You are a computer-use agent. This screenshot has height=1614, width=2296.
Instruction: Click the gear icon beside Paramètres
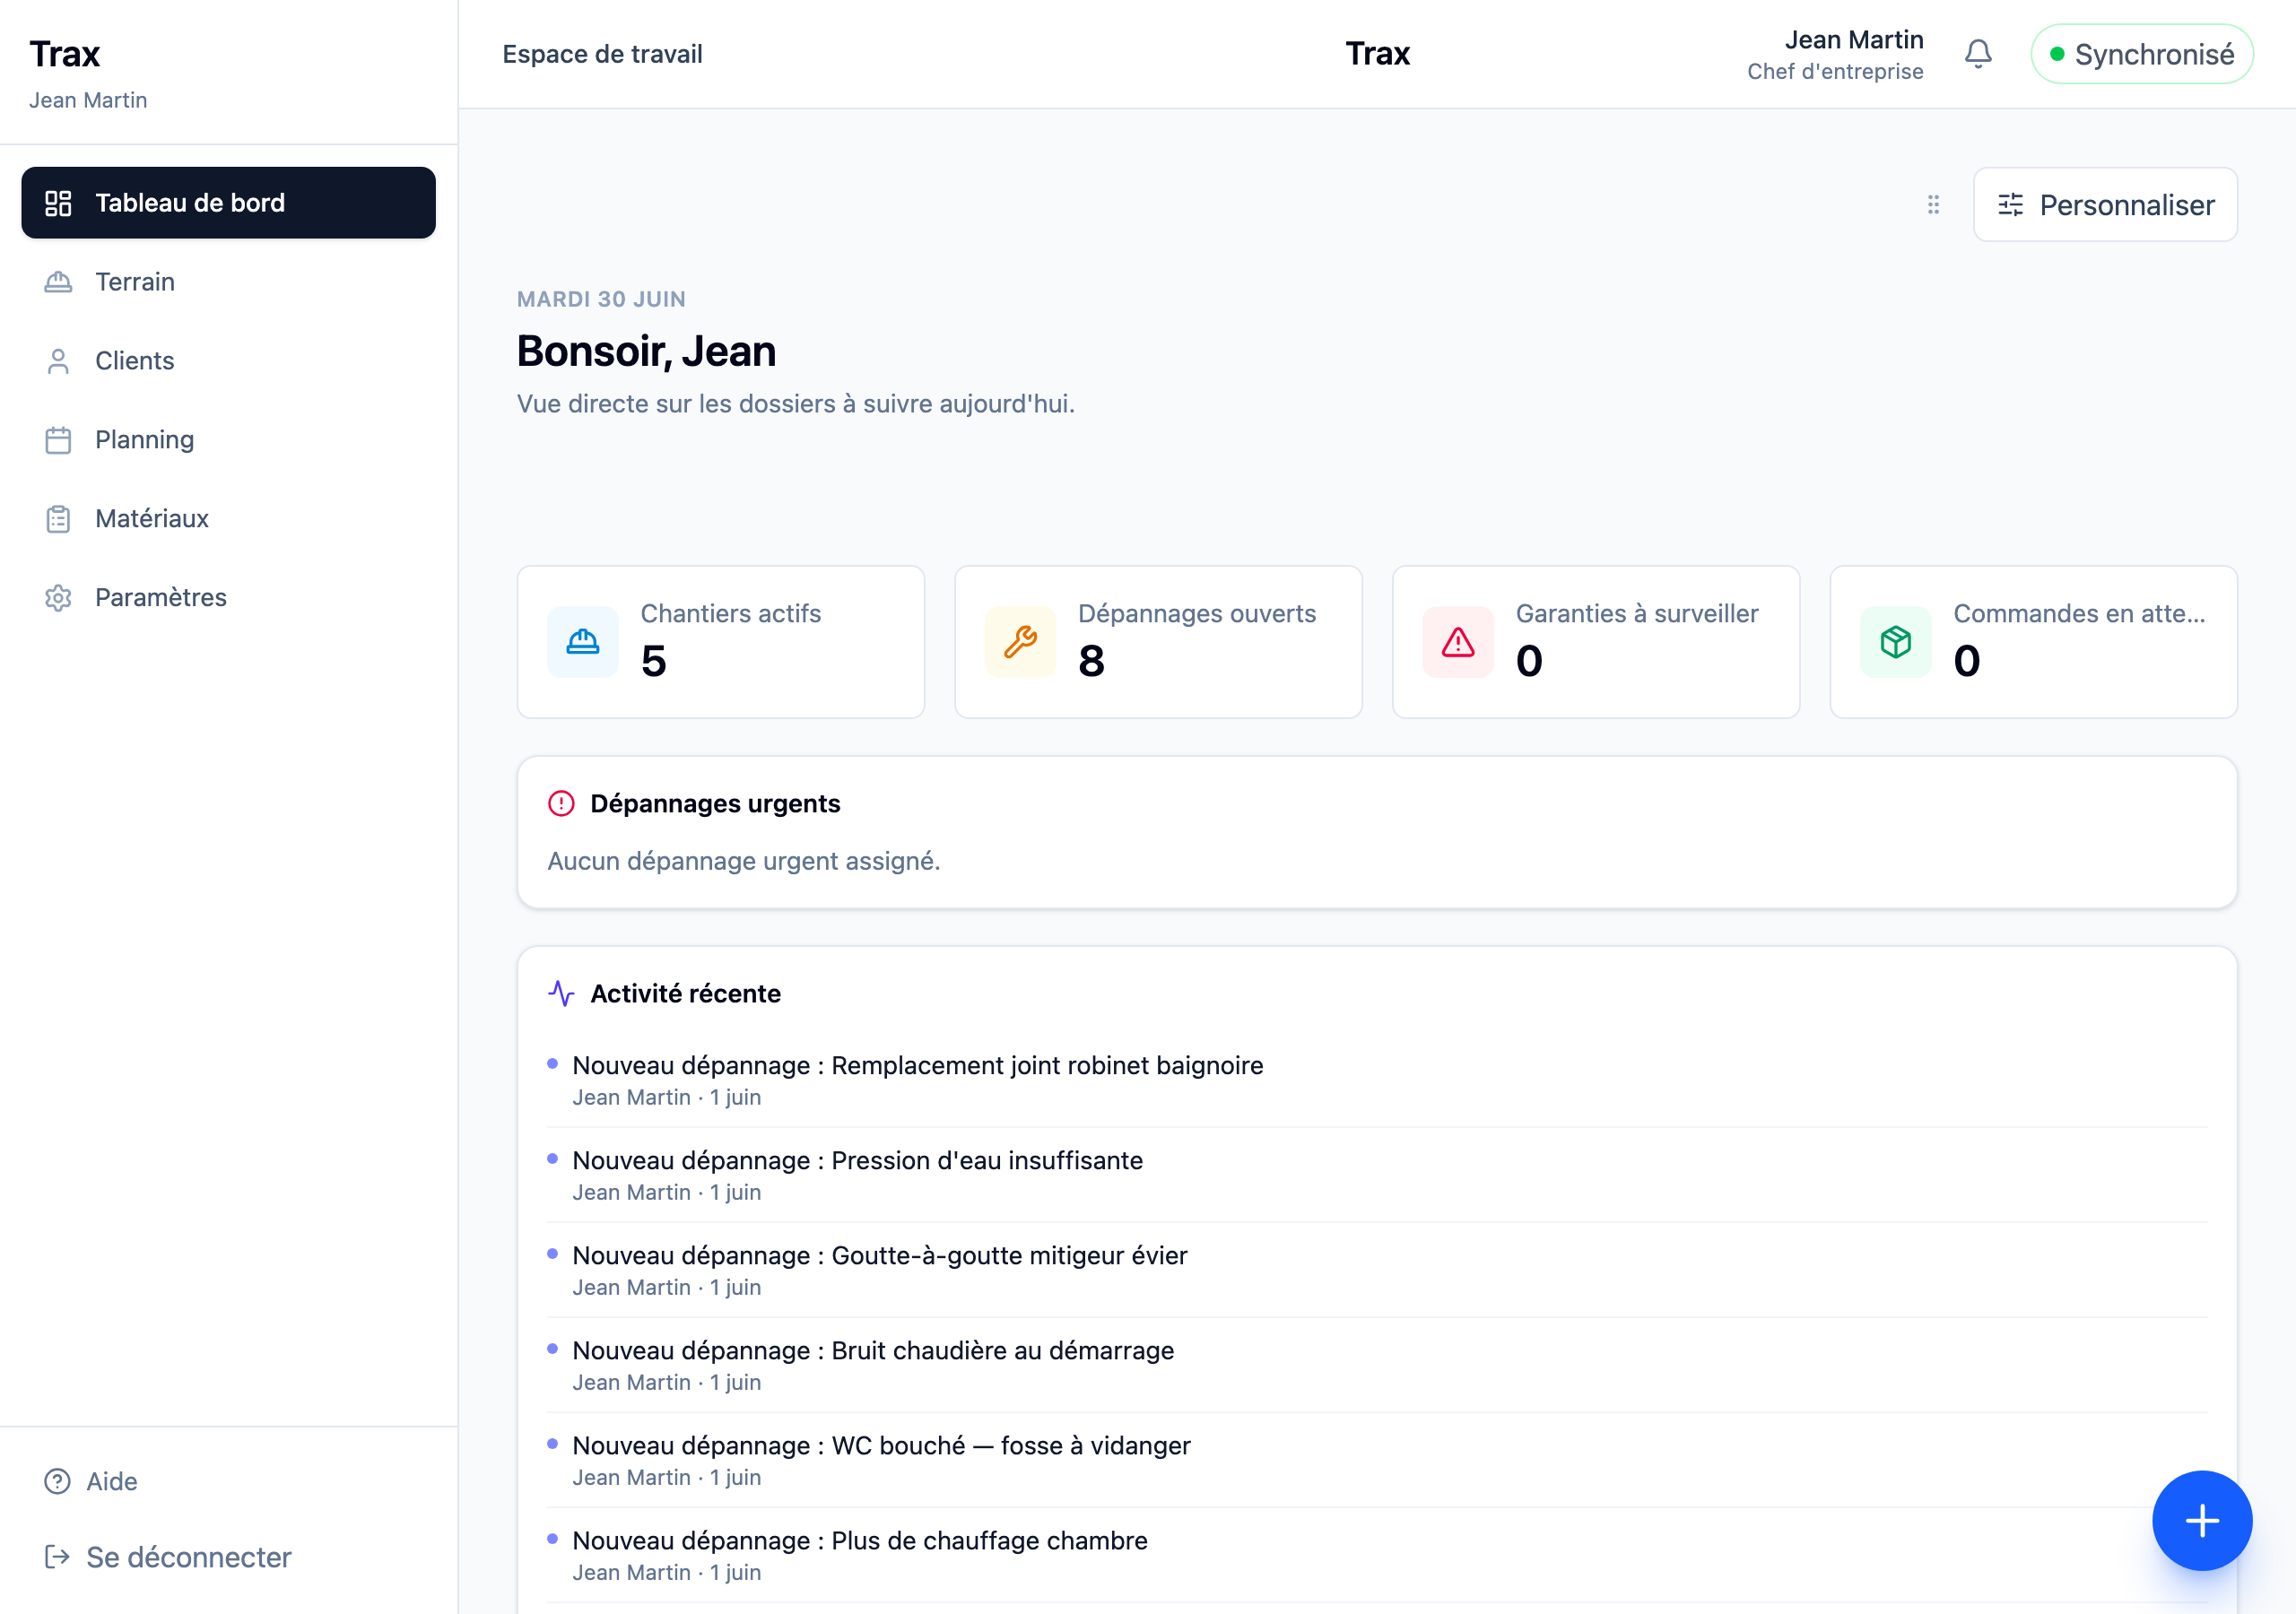coord(58,598)
